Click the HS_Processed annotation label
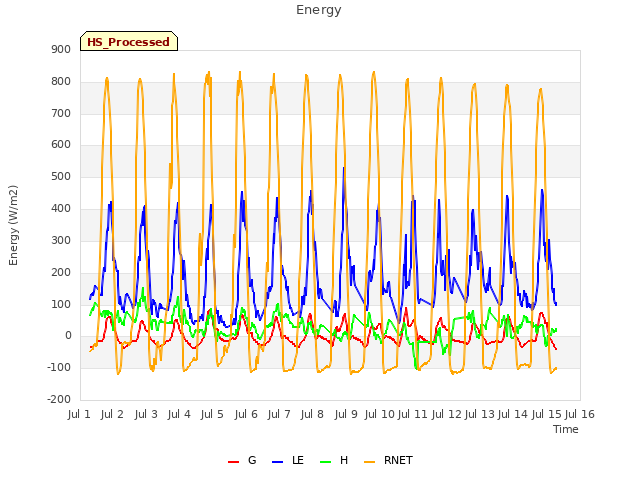 pyautogui.click(x=129, y=41)
